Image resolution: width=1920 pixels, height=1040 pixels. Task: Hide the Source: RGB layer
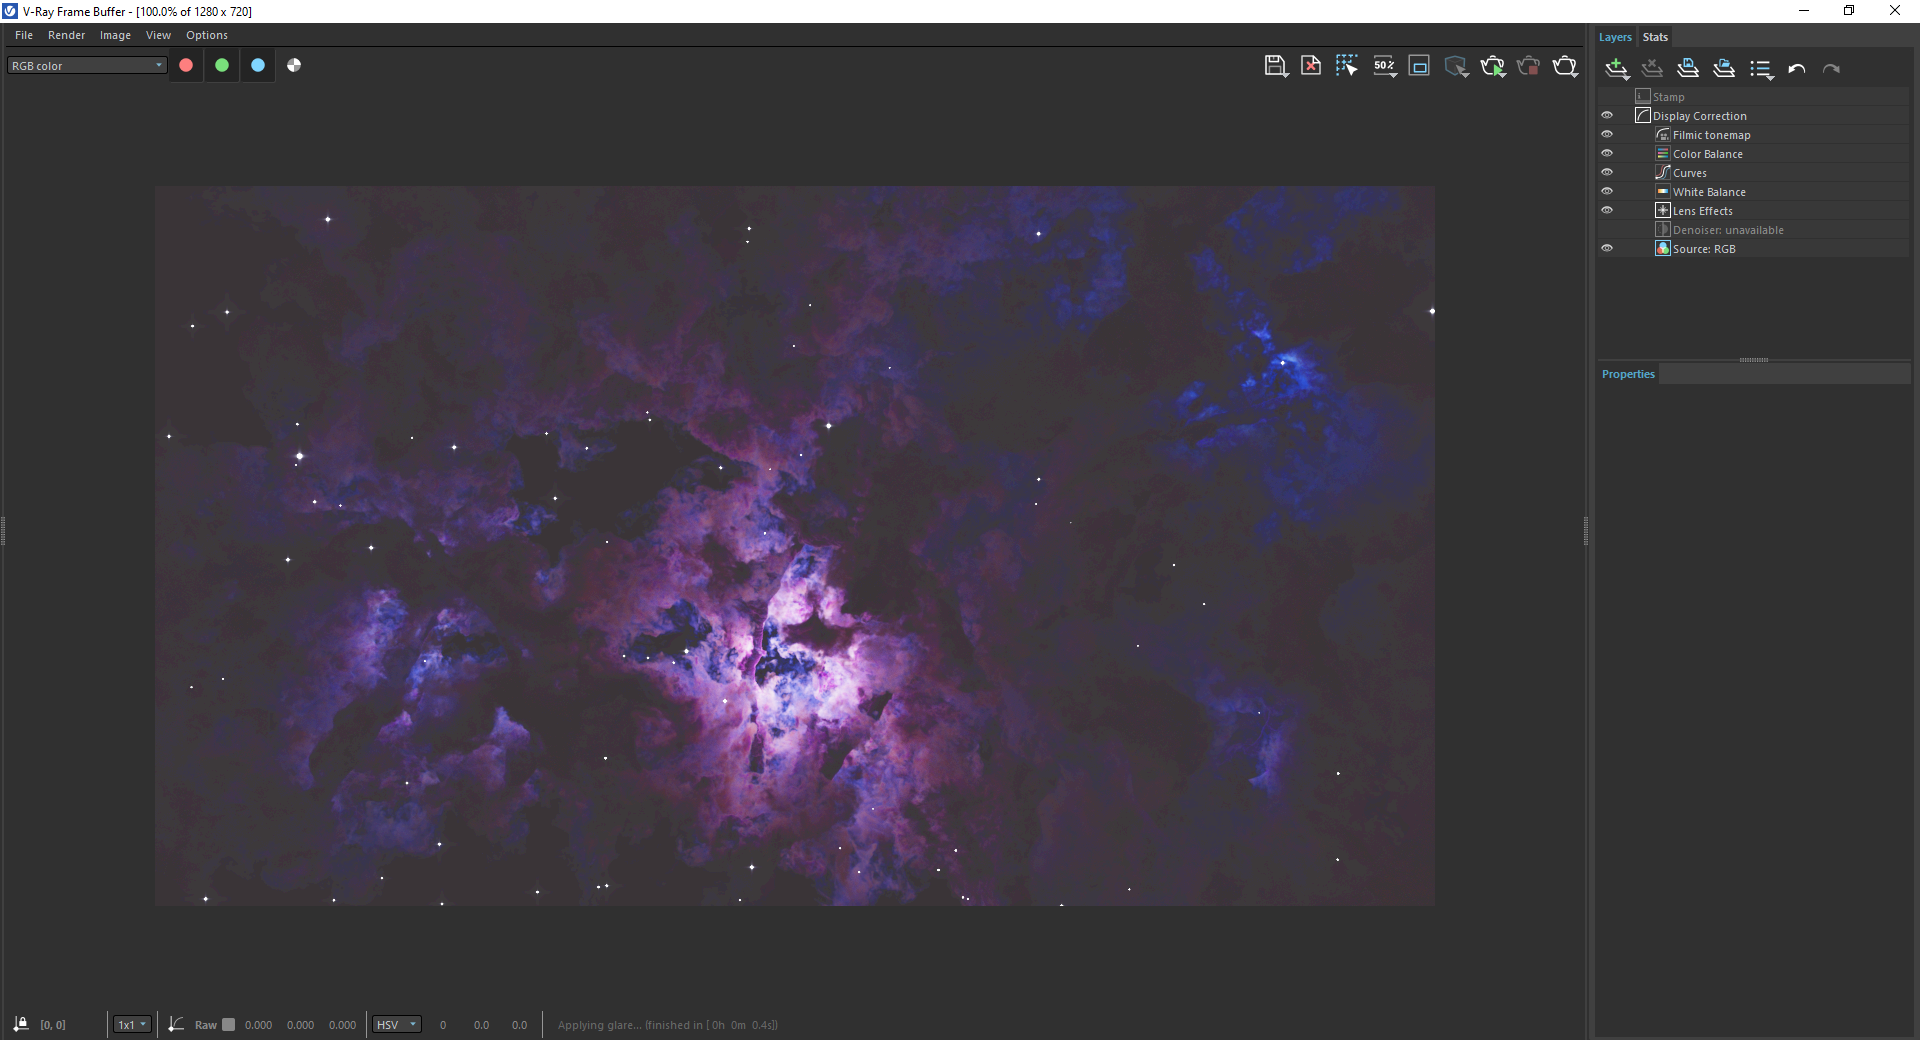1607,248
